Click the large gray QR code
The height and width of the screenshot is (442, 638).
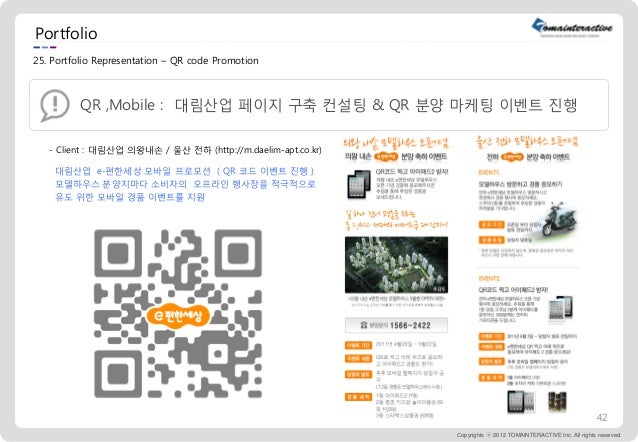click(x=178, y=313)
